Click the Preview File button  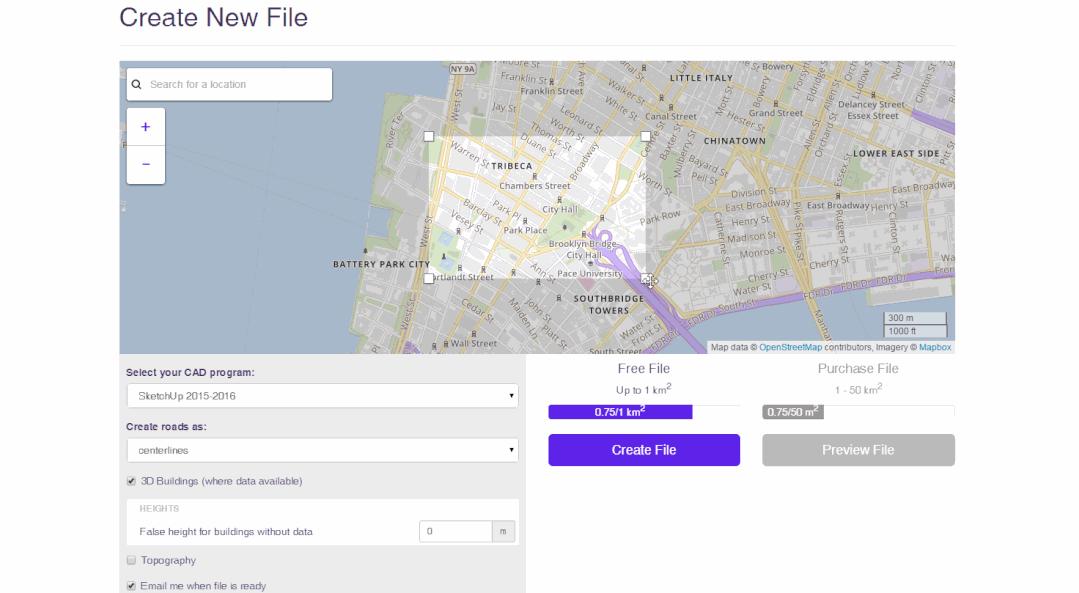click(858, 450)
